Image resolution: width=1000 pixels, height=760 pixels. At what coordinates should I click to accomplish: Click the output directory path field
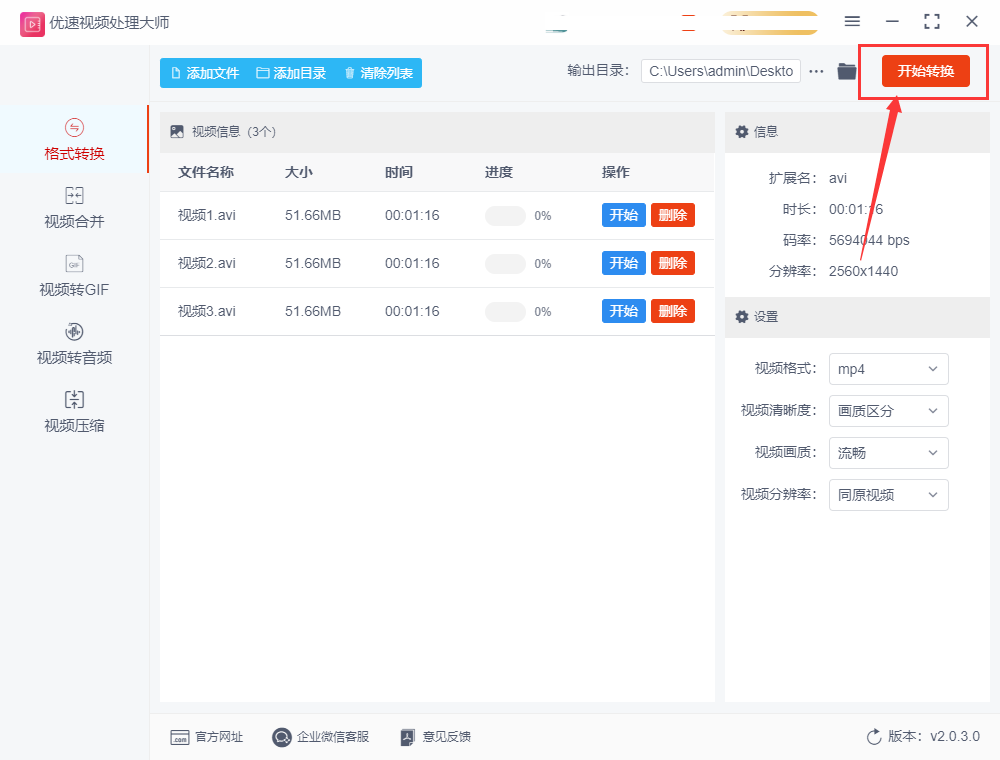720,71
